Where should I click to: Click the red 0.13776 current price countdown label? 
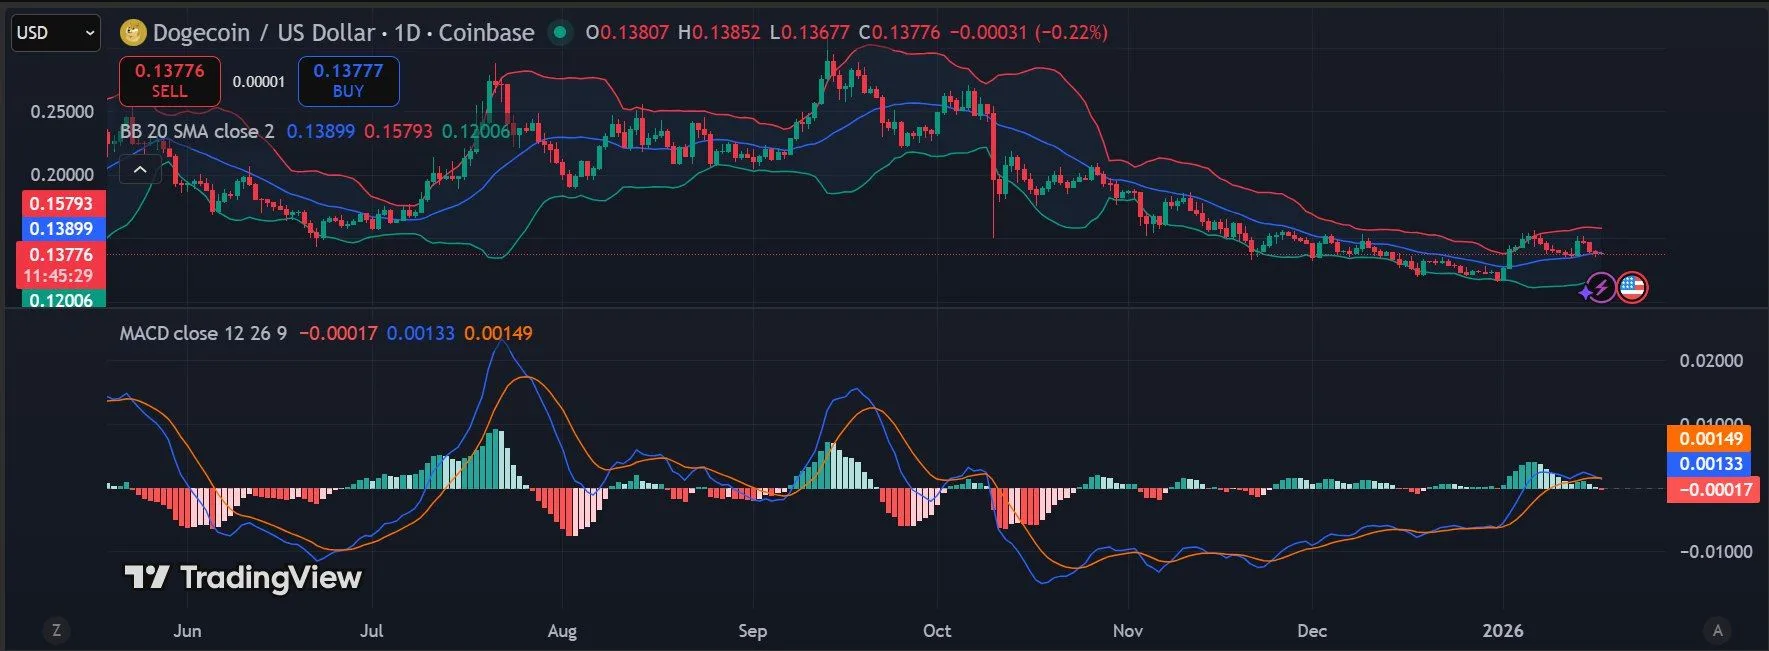62,265
